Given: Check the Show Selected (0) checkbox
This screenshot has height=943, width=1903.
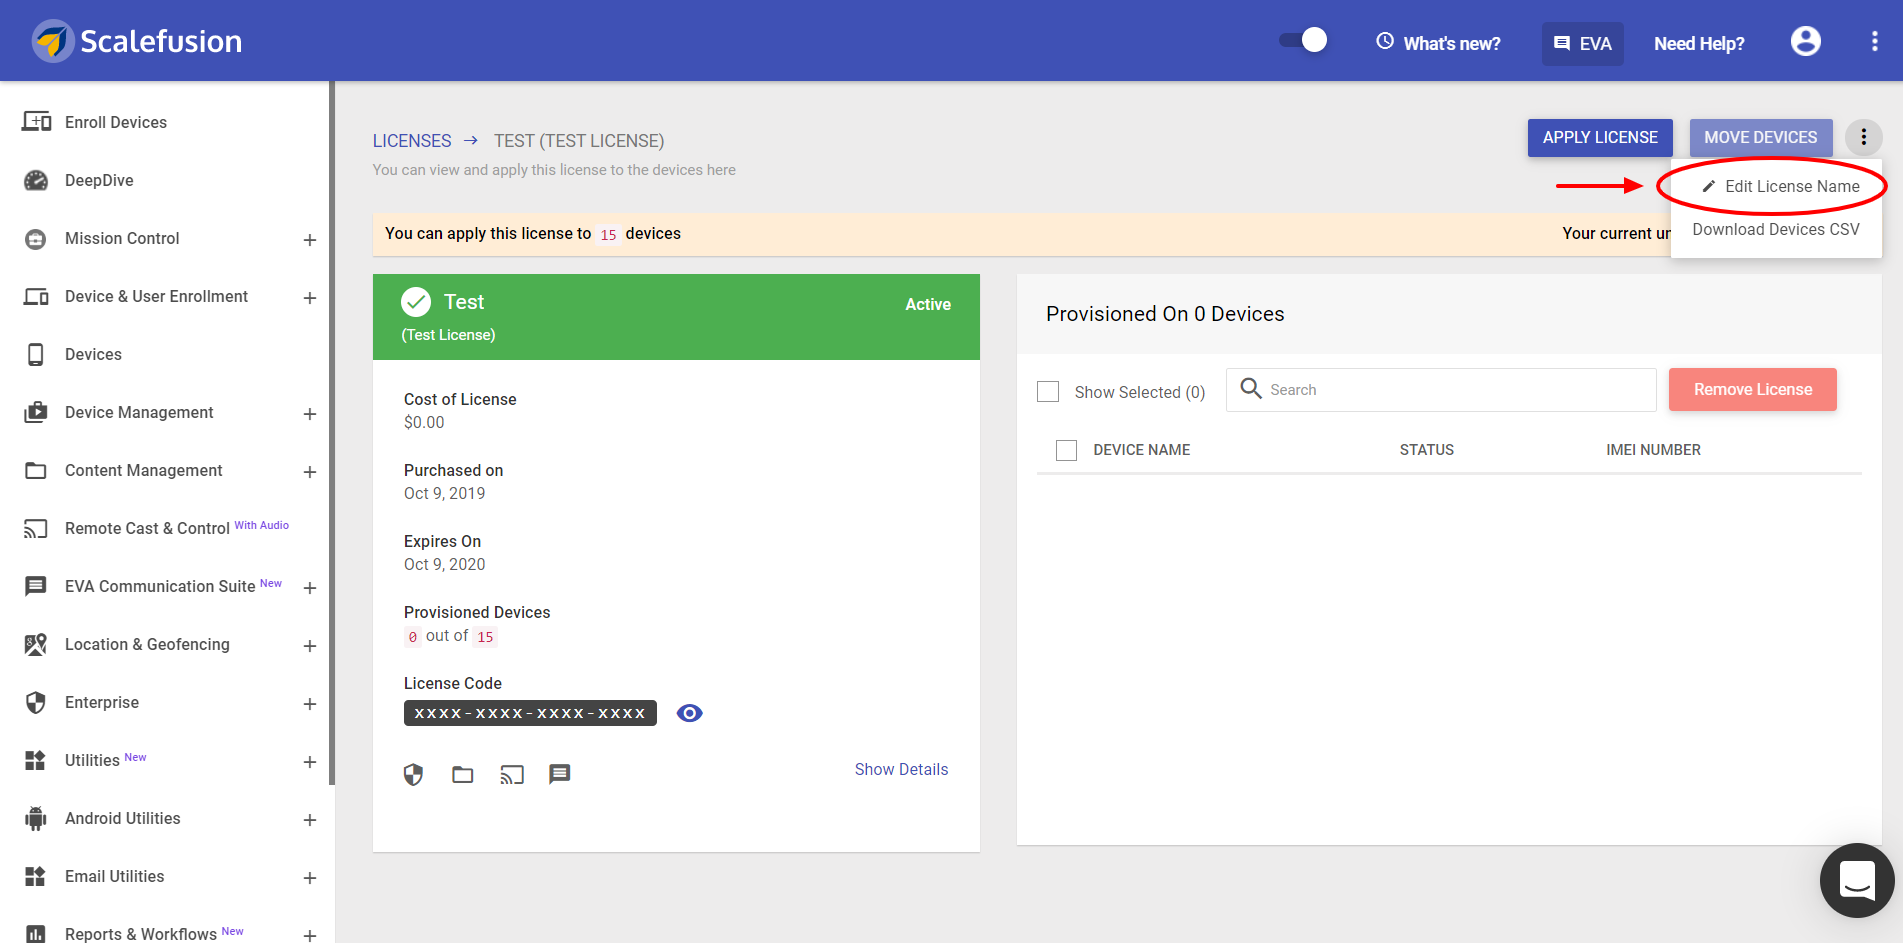Looking at the screenshot, I should pyautogui.click(x=1048, y=391).
